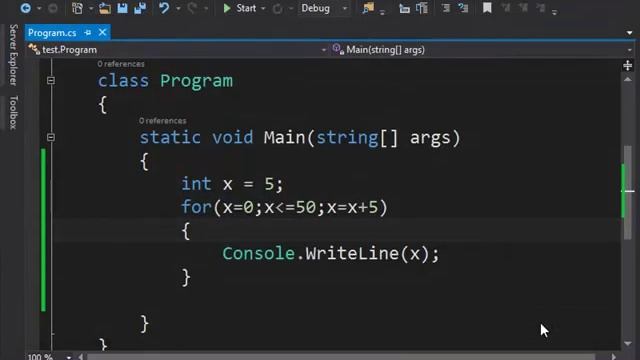Click the vertical scrollbar thumb
Viewport: 640px width, 360px height.
click(x=628, y=192)
